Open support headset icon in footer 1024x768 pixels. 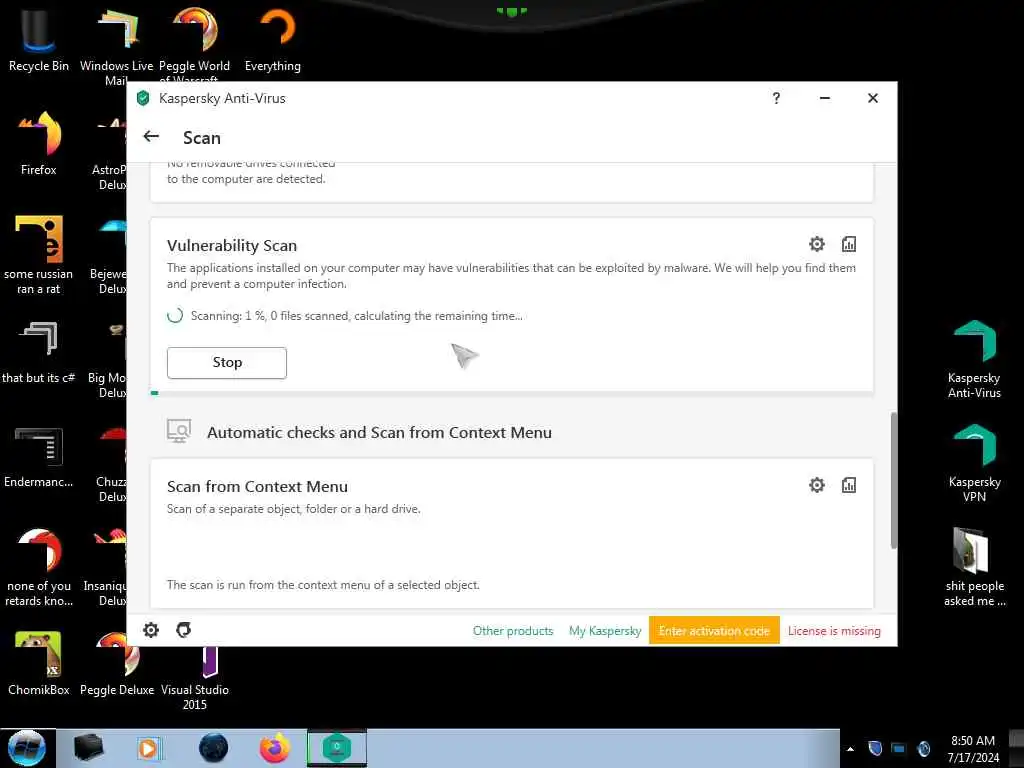[184, 630]
